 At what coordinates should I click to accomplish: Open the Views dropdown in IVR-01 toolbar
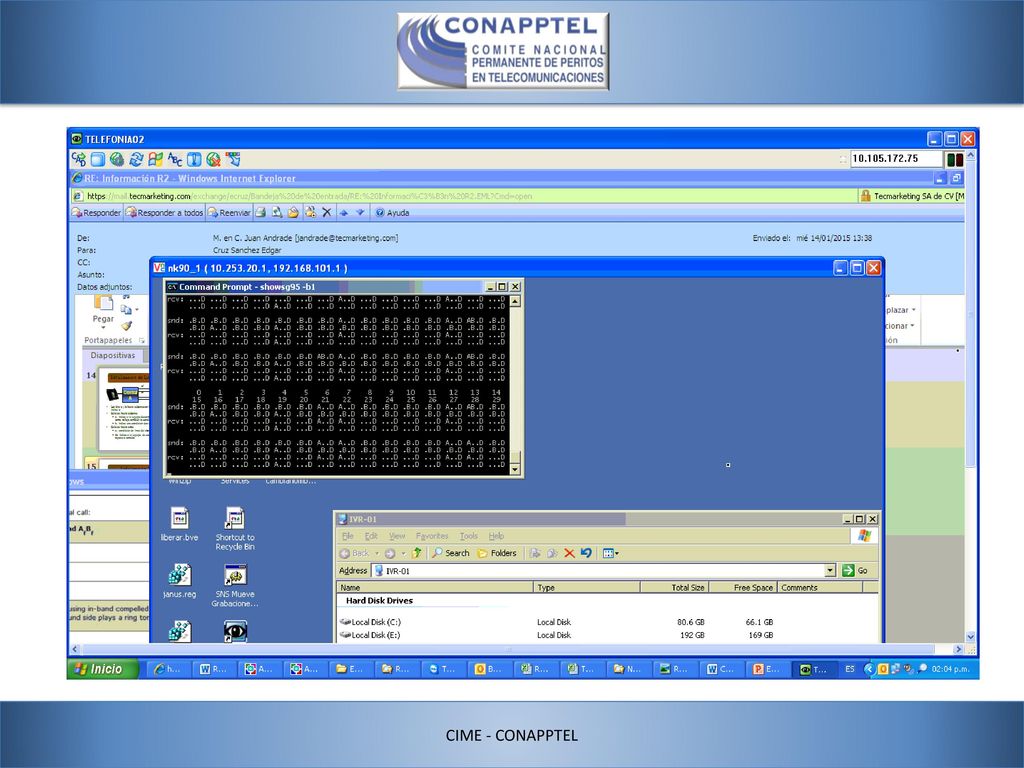click(x=611, y=553)
